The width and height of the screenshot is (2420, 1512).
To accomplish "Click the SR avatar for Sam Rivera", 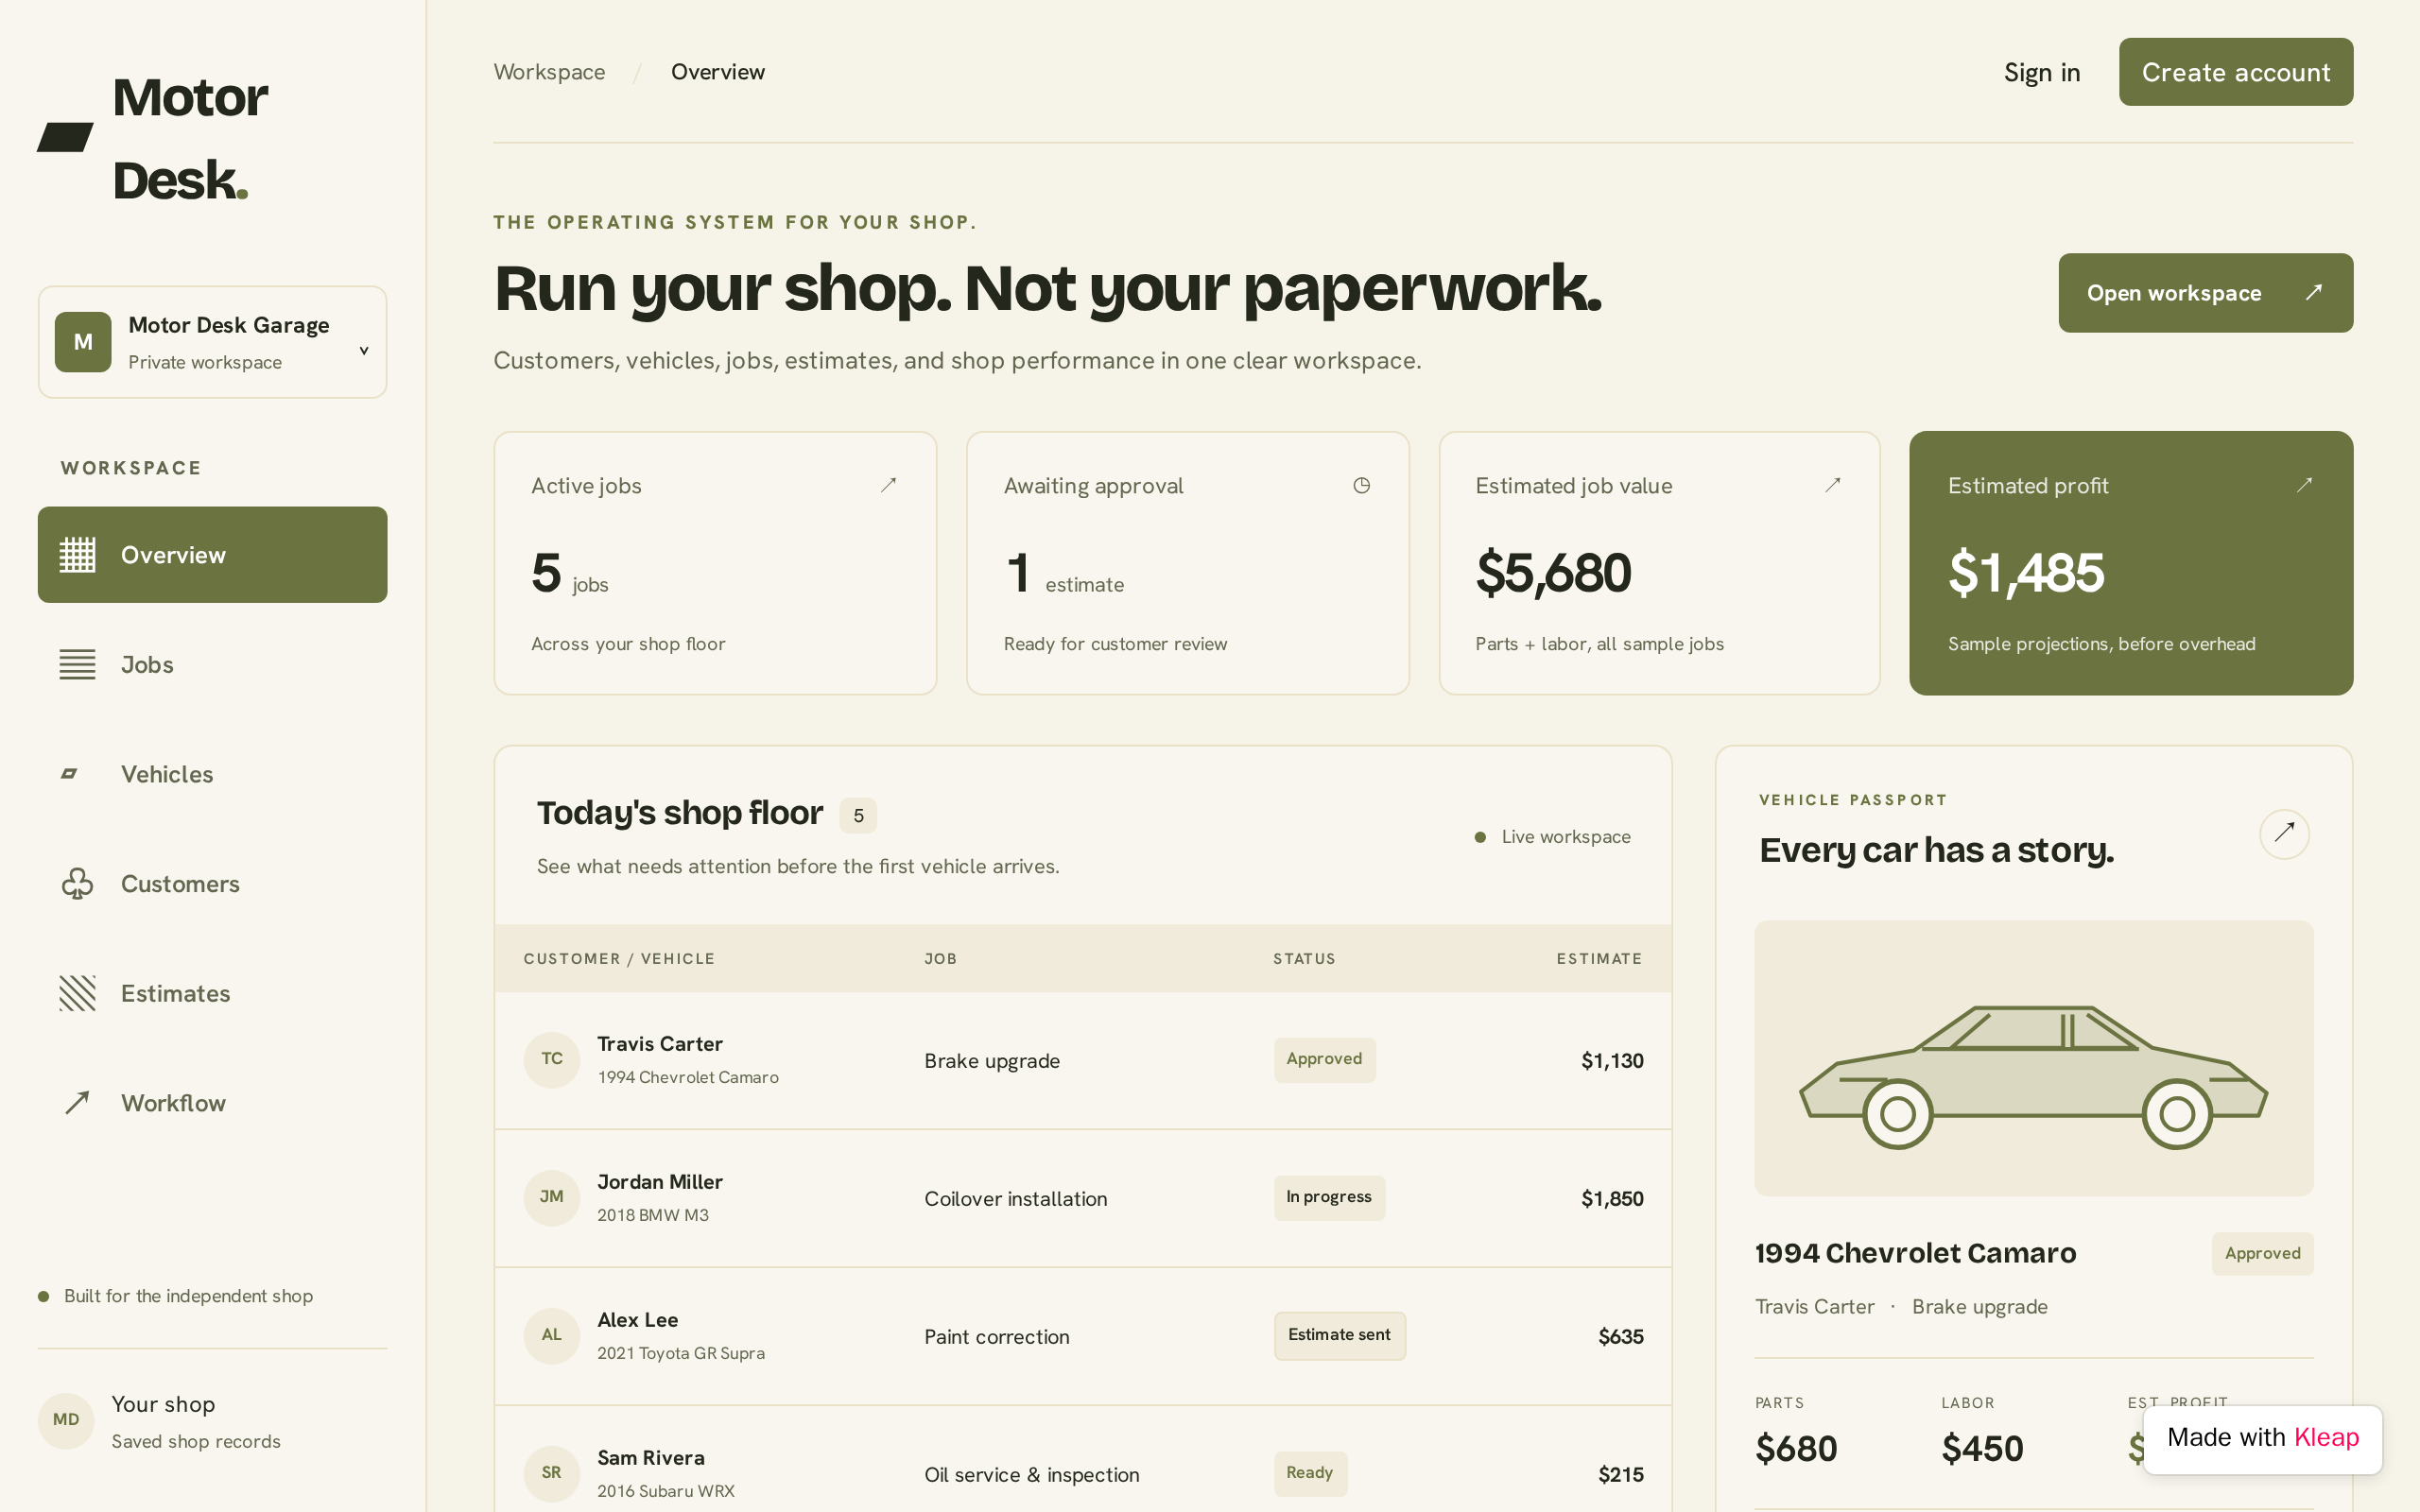I will 552,1474.
